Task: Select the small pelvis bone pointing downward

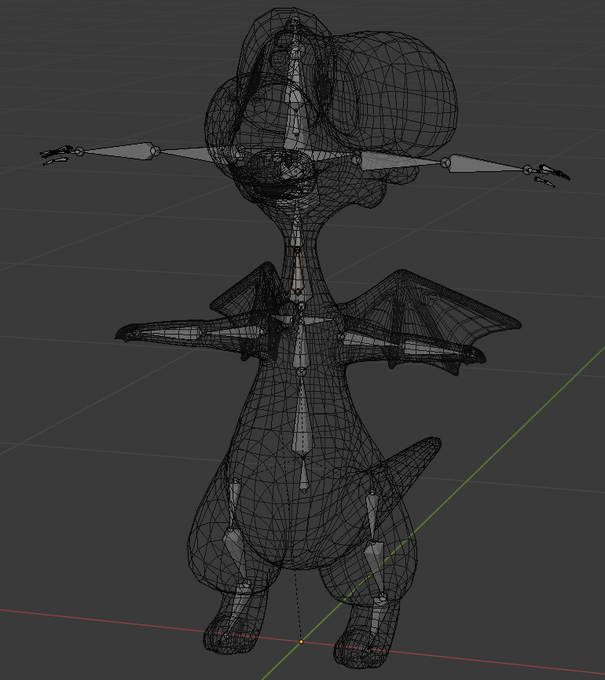Action: (x=304, y=475)
